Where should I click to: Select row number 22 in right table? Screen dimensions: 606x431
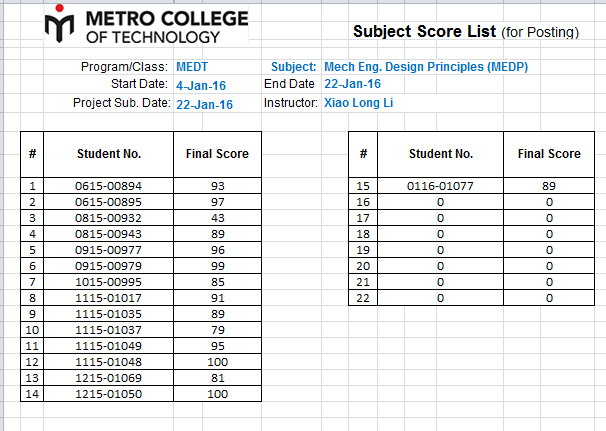click(363, 298)
